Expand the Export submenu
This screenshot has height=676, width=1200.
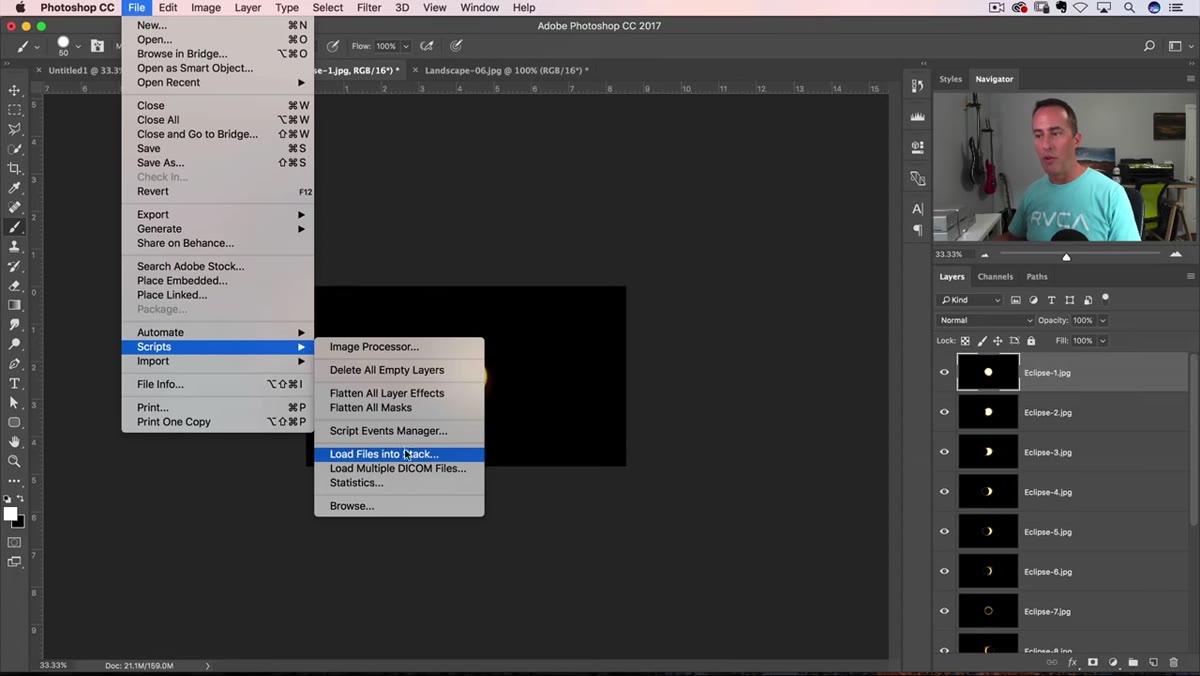(218, 214)
